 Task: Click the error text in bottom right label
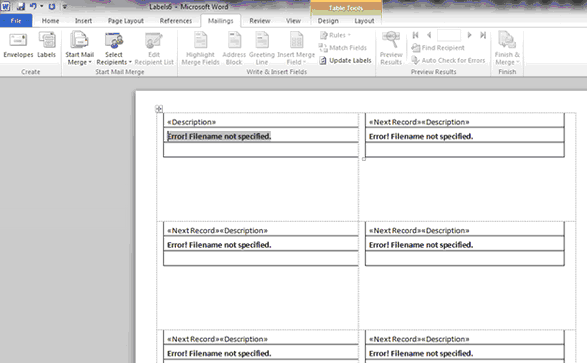click(x=421, y=353)
